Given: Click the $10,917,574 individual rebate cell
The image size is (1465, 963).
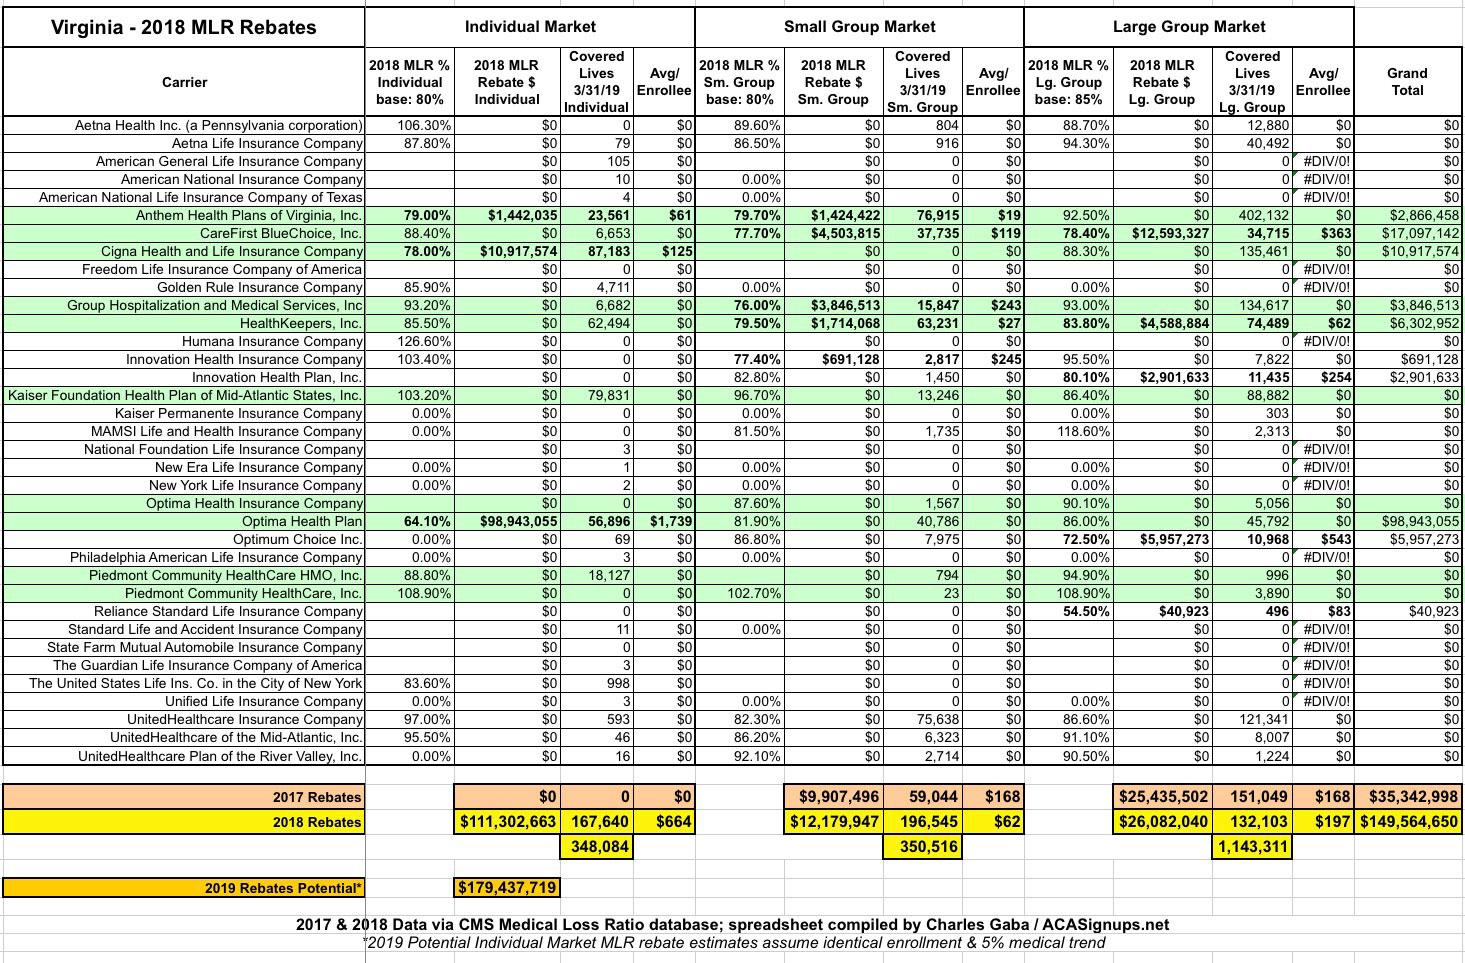Looking at the screenshot, I should (x=507, y=251).
